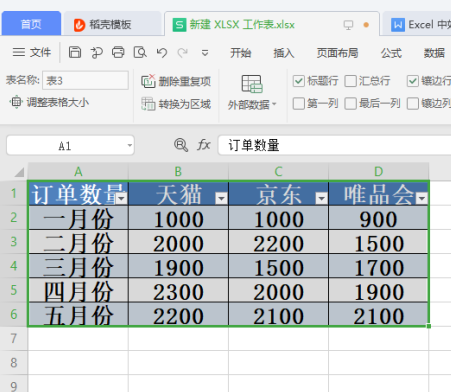Screen dimensions: 451x392
Task: Click the zoom magnifier icon by formula bar
Action: (x=181, y=145)
